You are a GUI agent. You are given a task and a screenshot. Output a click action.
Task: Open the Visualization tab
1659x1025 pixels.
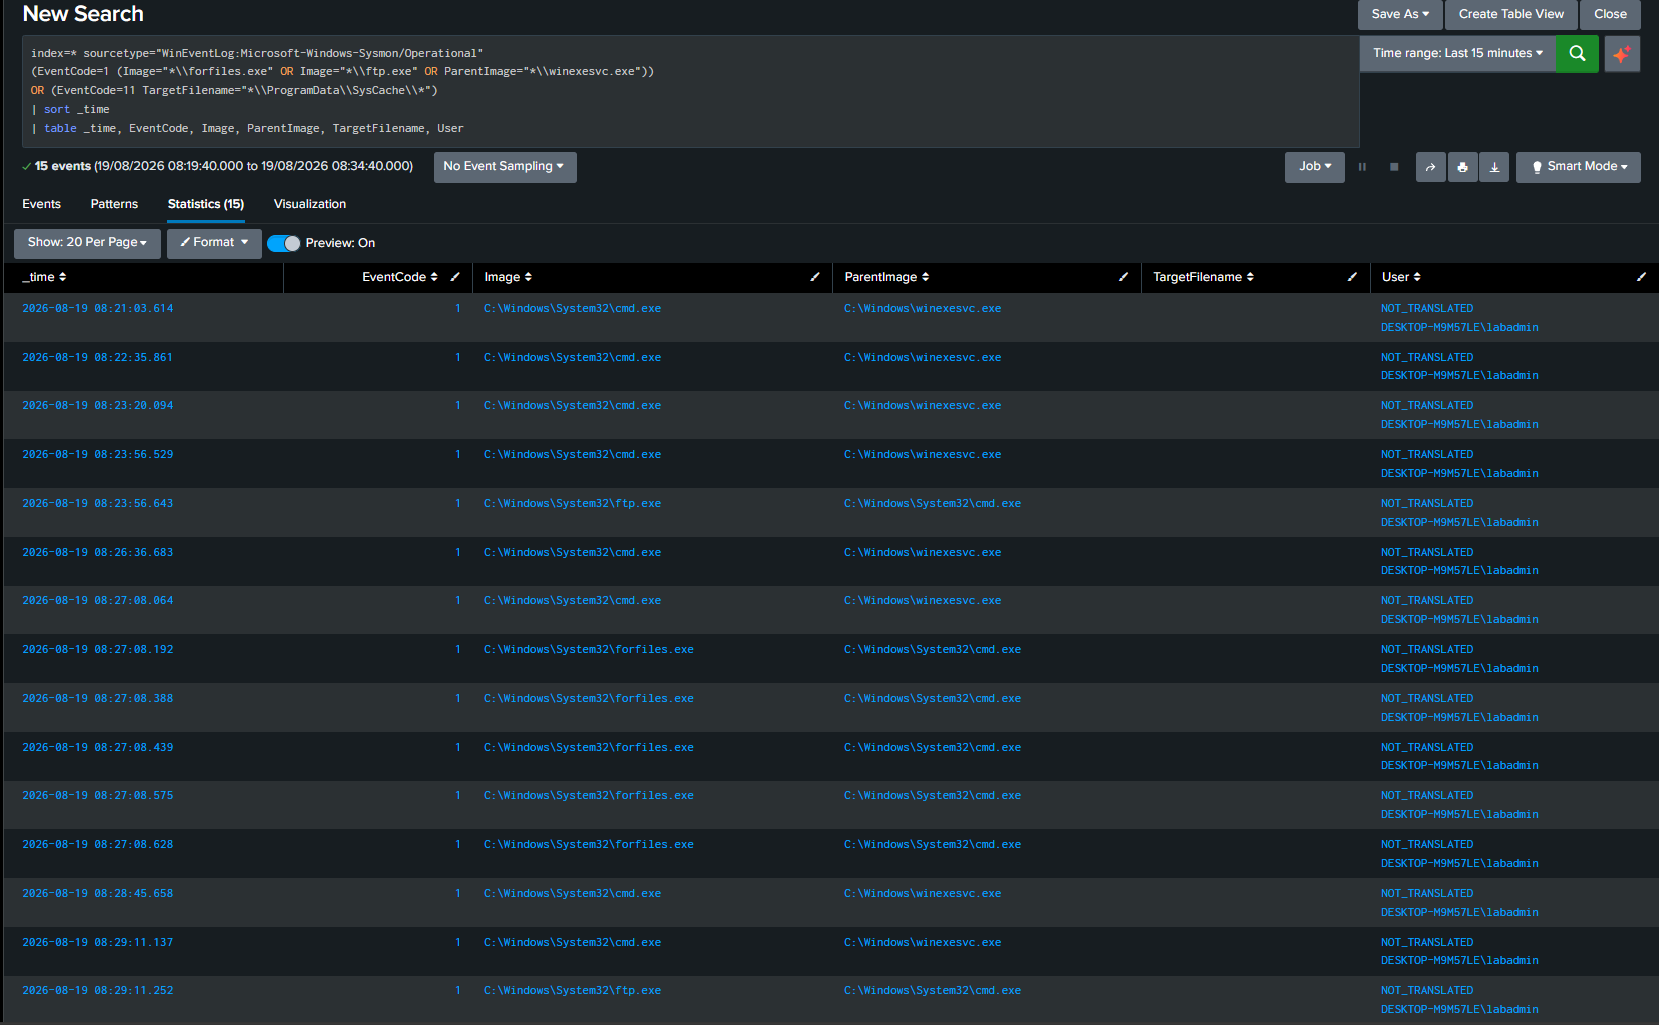tap(310, 204)
